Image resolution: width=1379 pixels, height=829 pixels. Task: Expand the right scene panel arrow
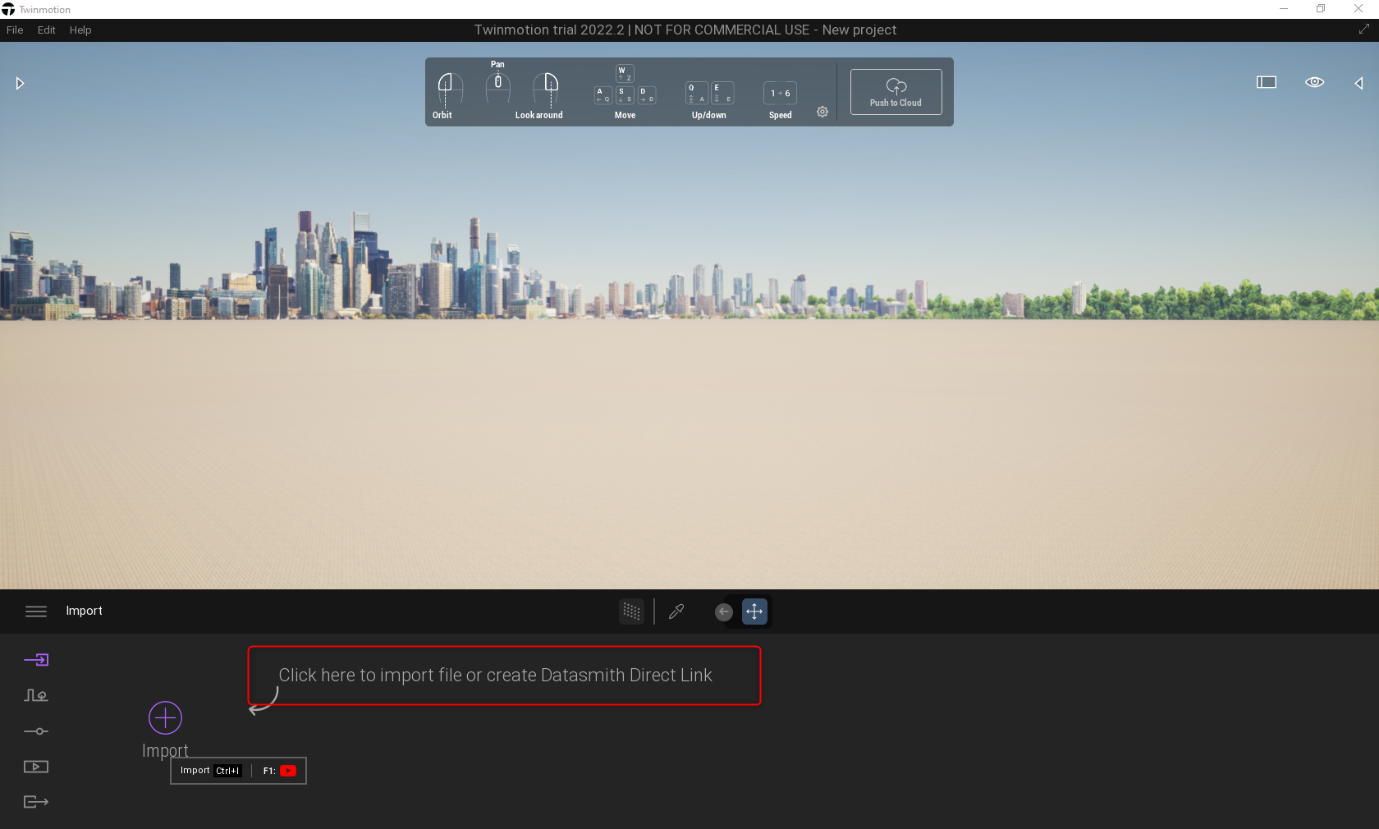tap(1359, 84)
